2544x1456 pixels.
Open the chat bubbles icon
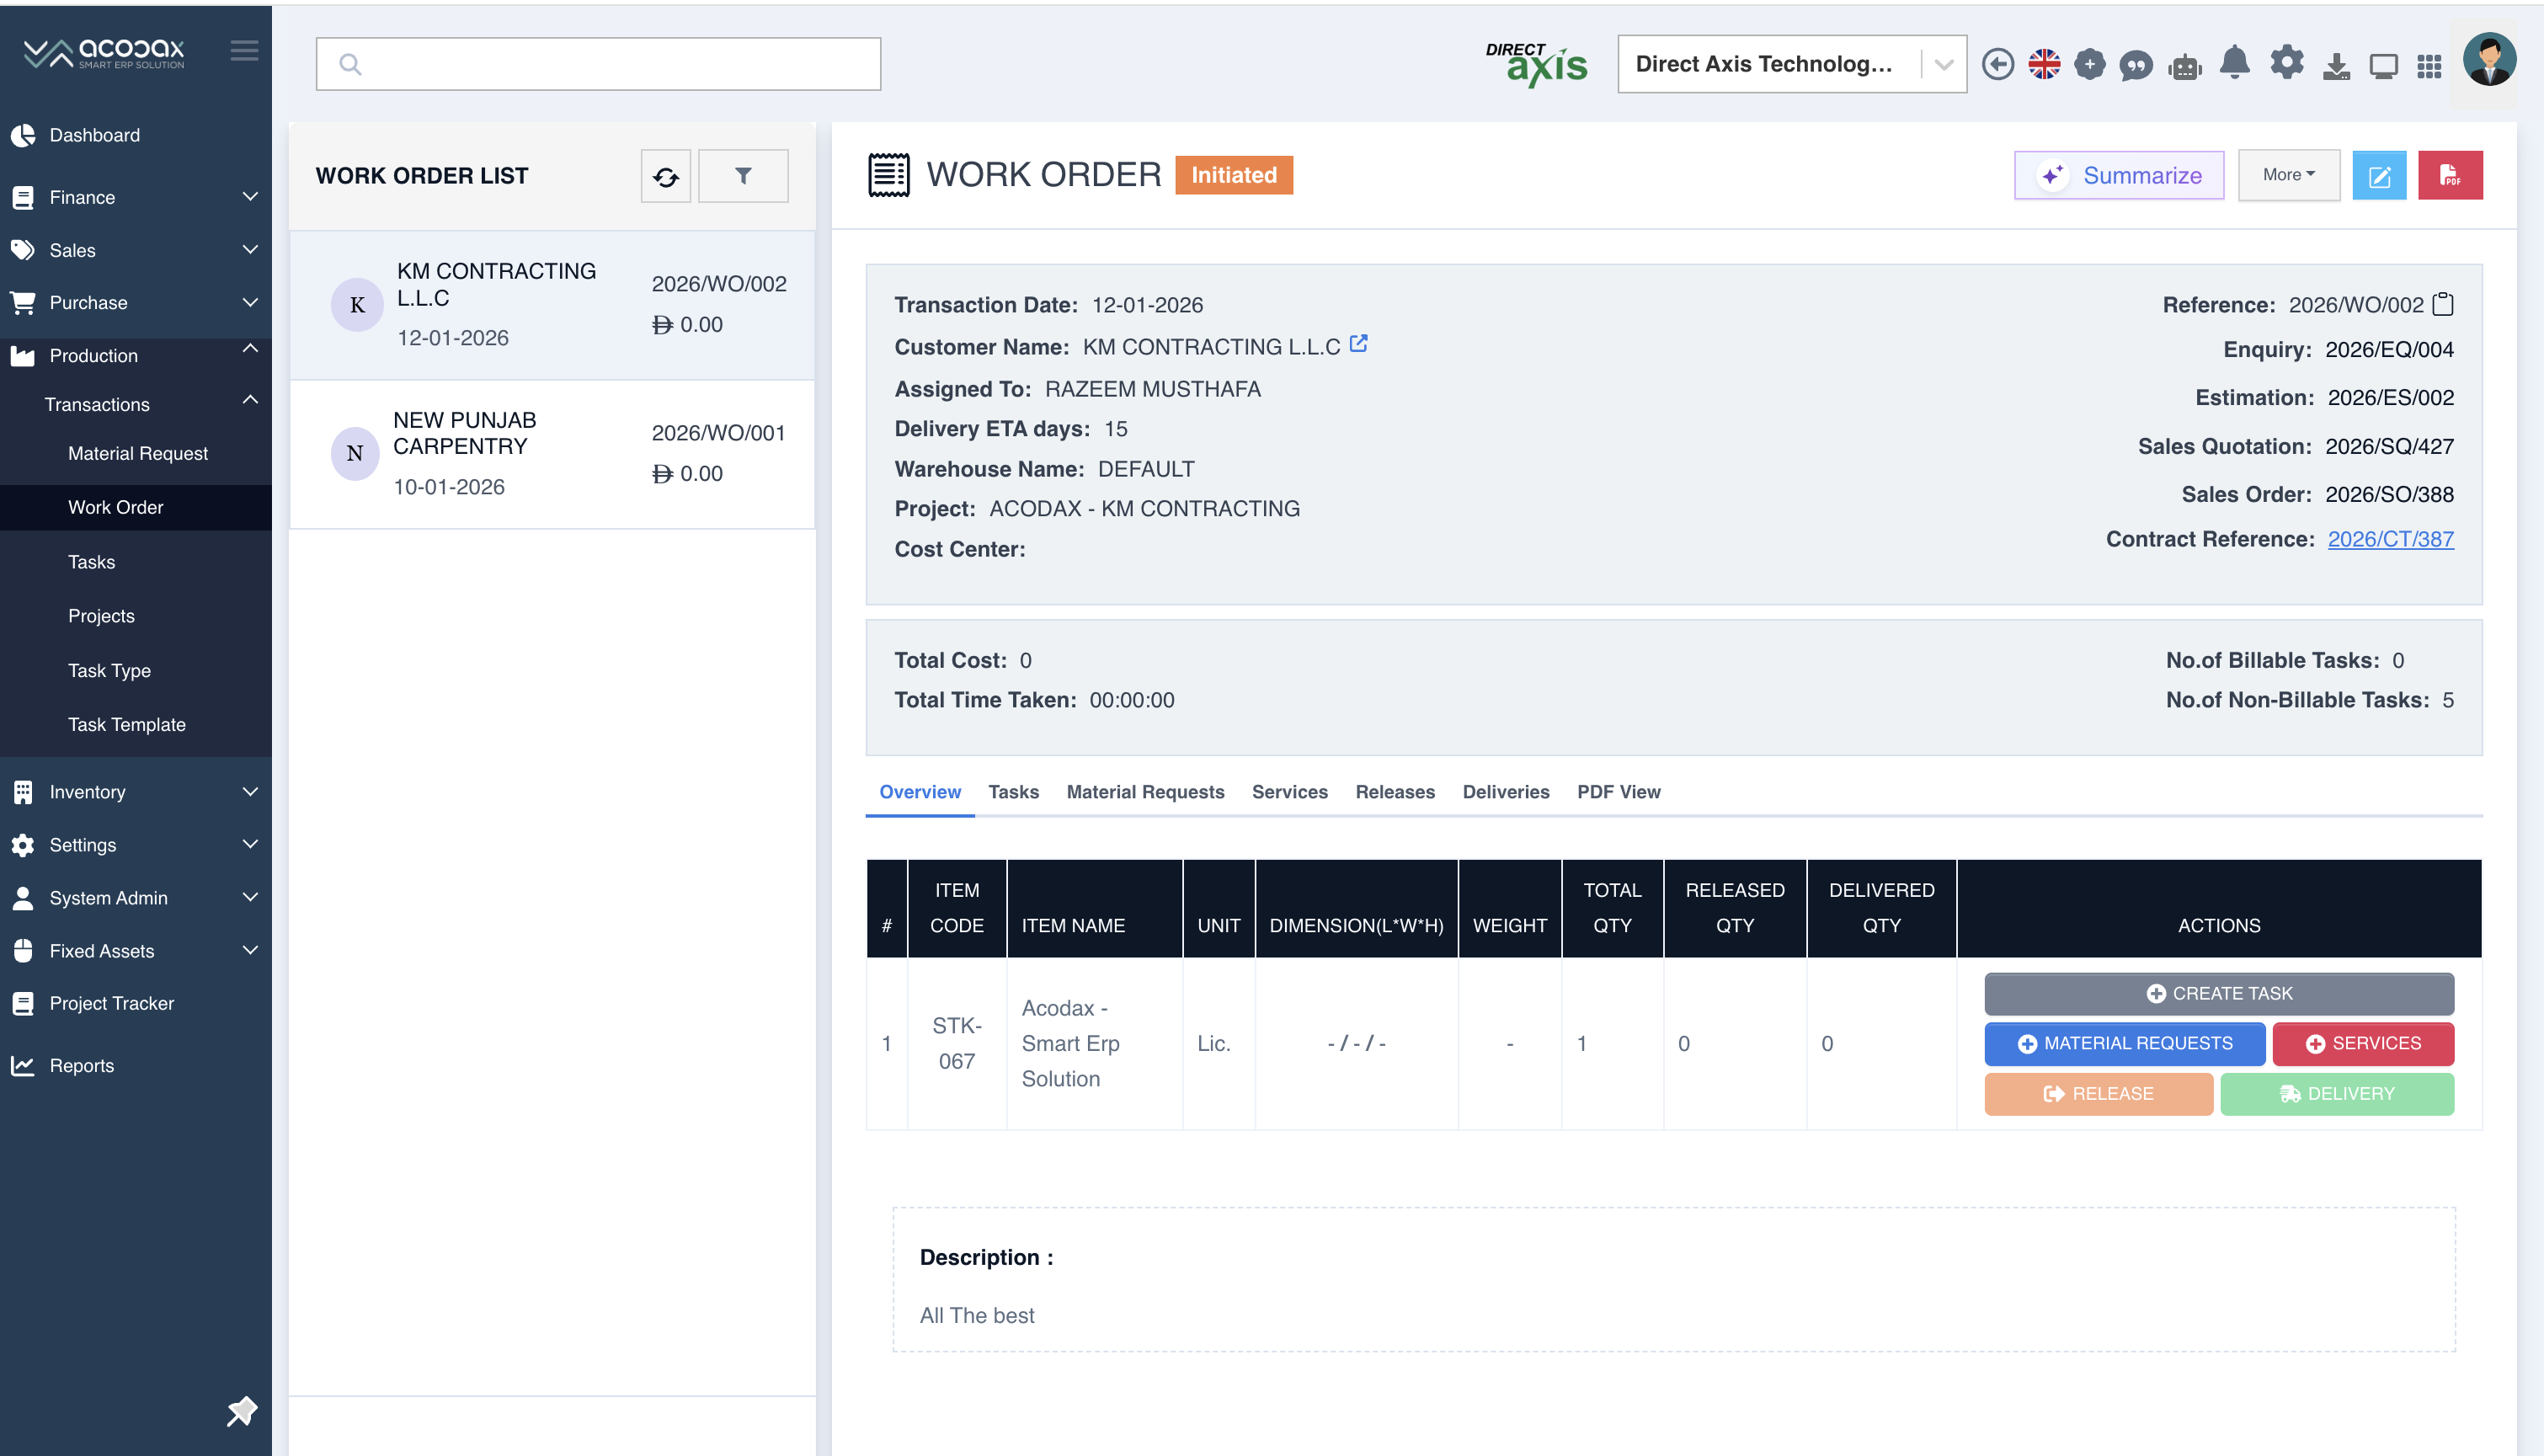pyautogui.click(x=2136, y=66)
